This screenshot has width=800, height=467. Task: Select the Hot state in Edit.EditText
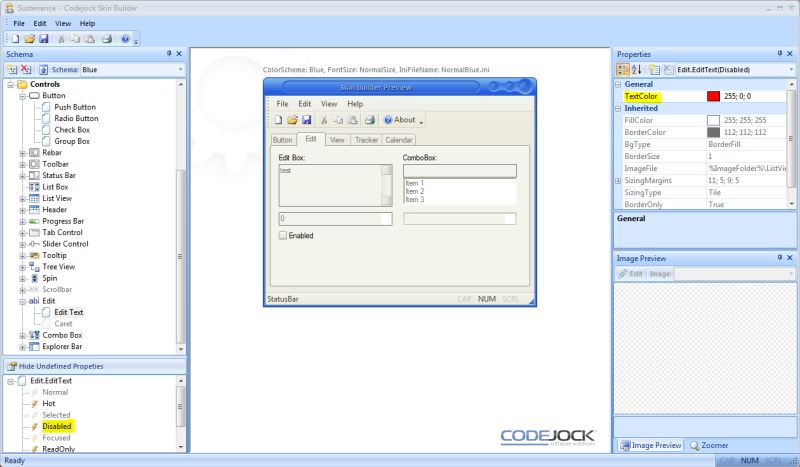49,403
